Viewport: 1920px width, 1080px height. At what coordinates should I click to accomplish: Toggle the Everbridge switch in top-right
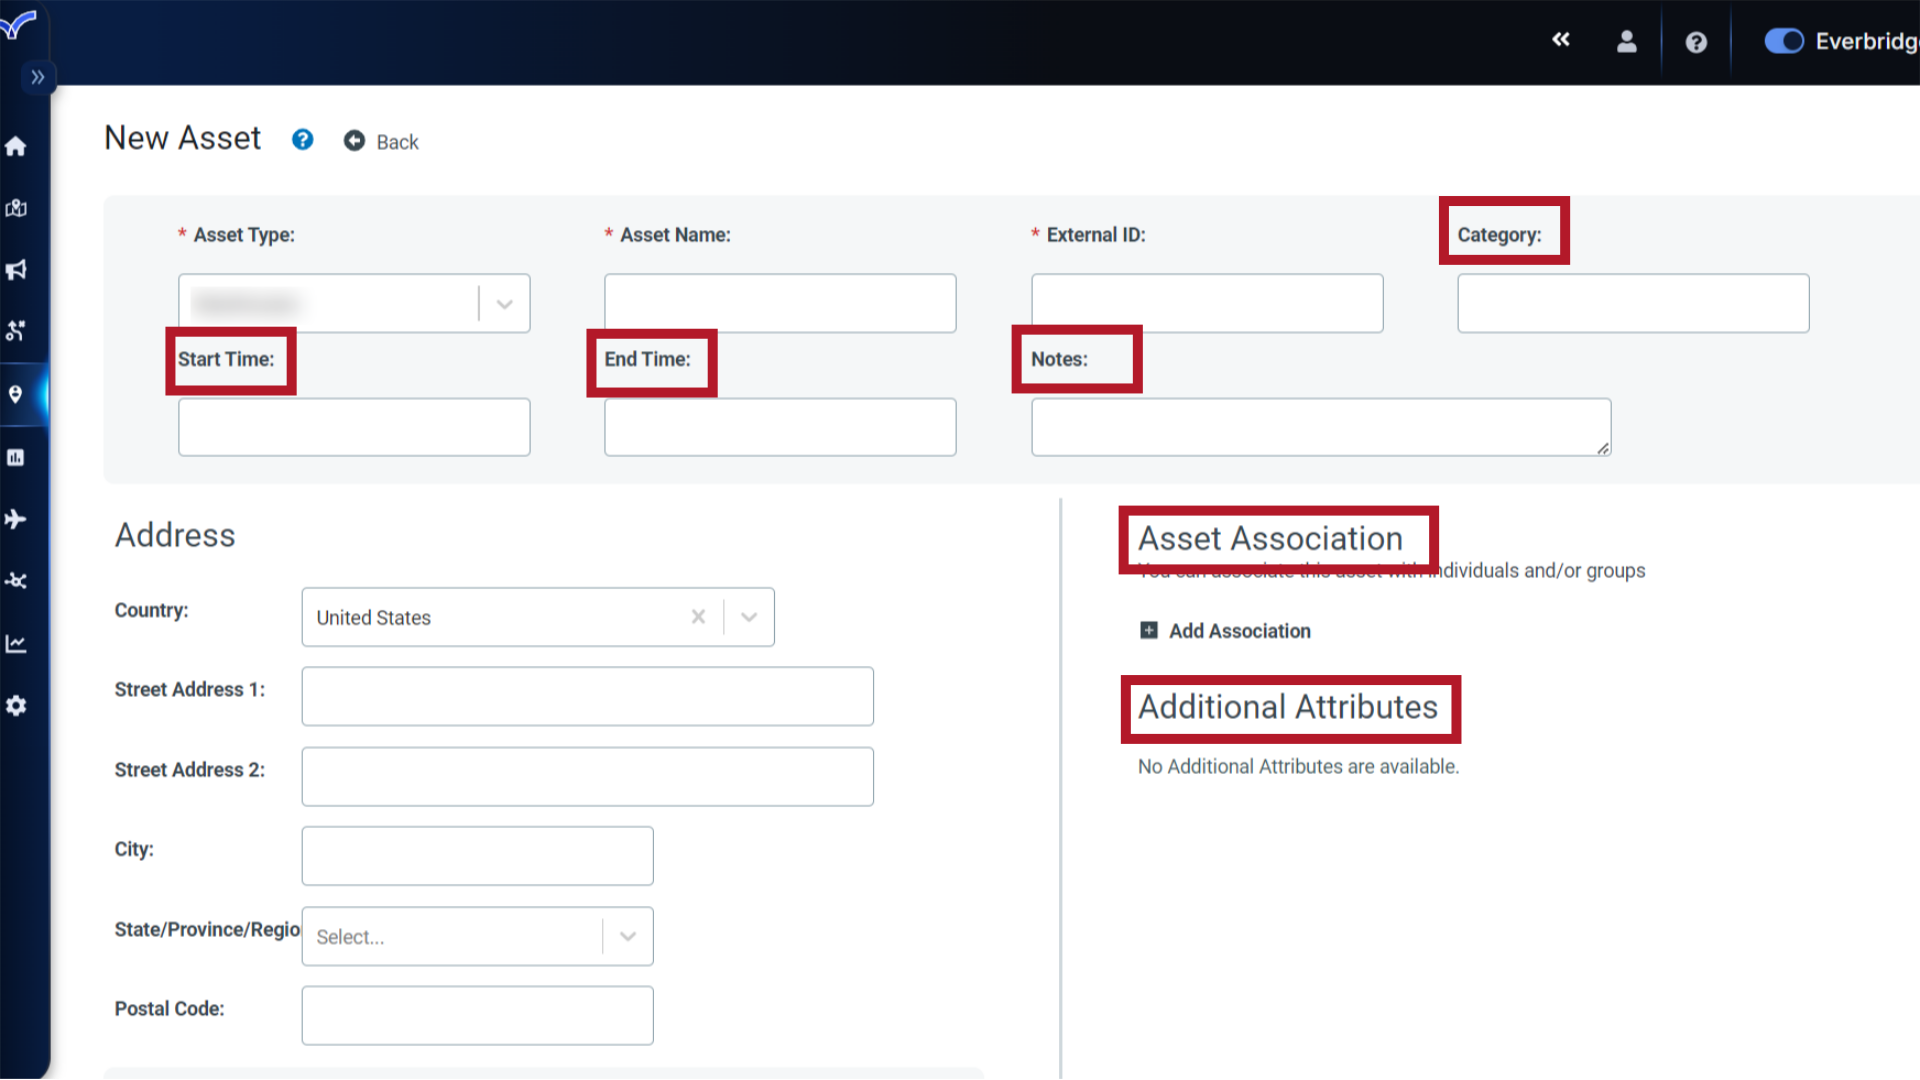1782,41
